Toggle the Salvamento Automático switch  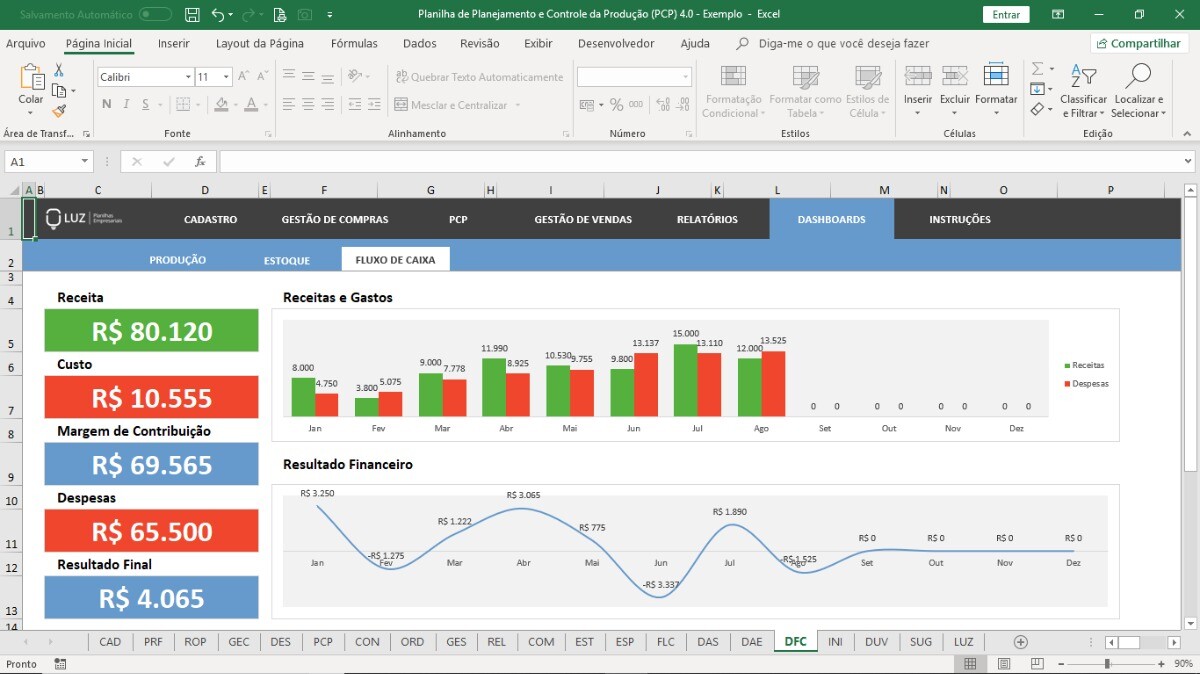click(155, 15)
